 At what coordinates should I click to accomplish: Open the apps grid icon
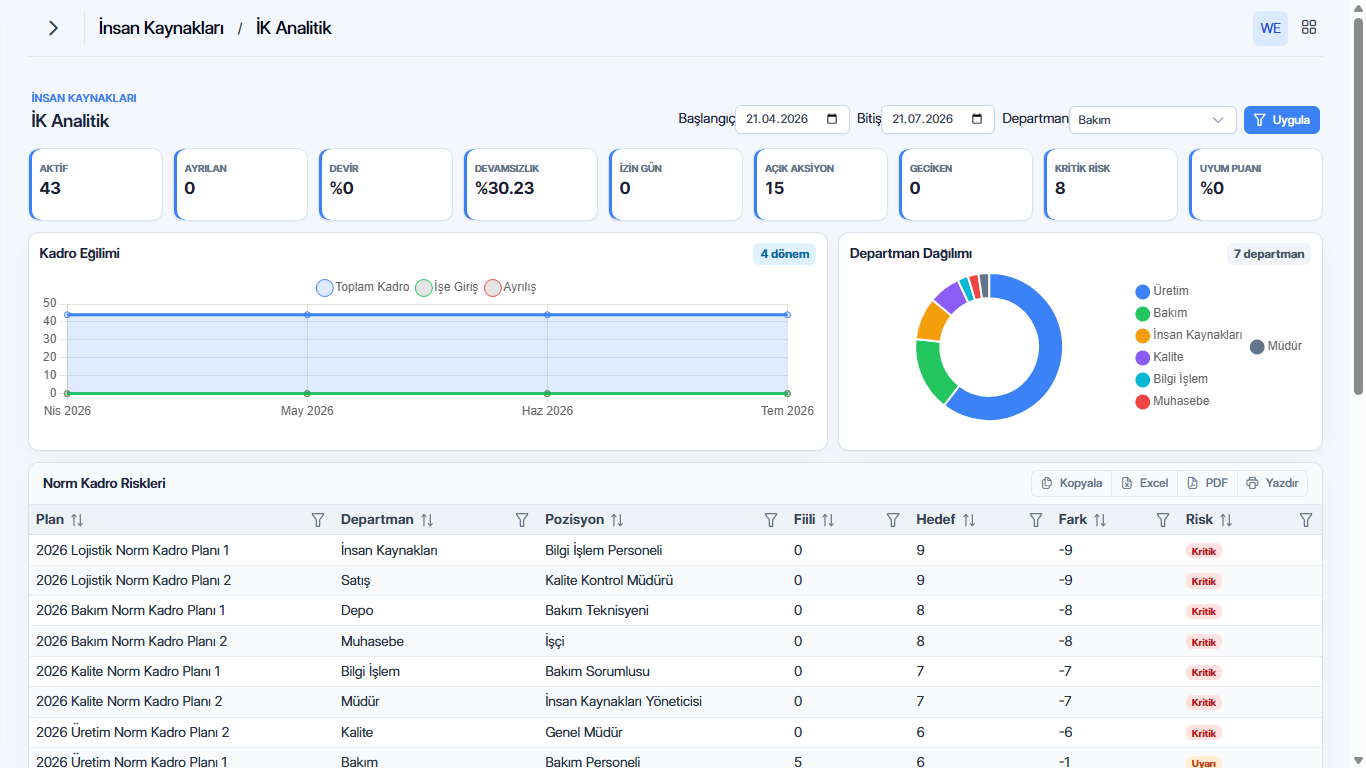pyautogui.click(x=1309, y=28)
